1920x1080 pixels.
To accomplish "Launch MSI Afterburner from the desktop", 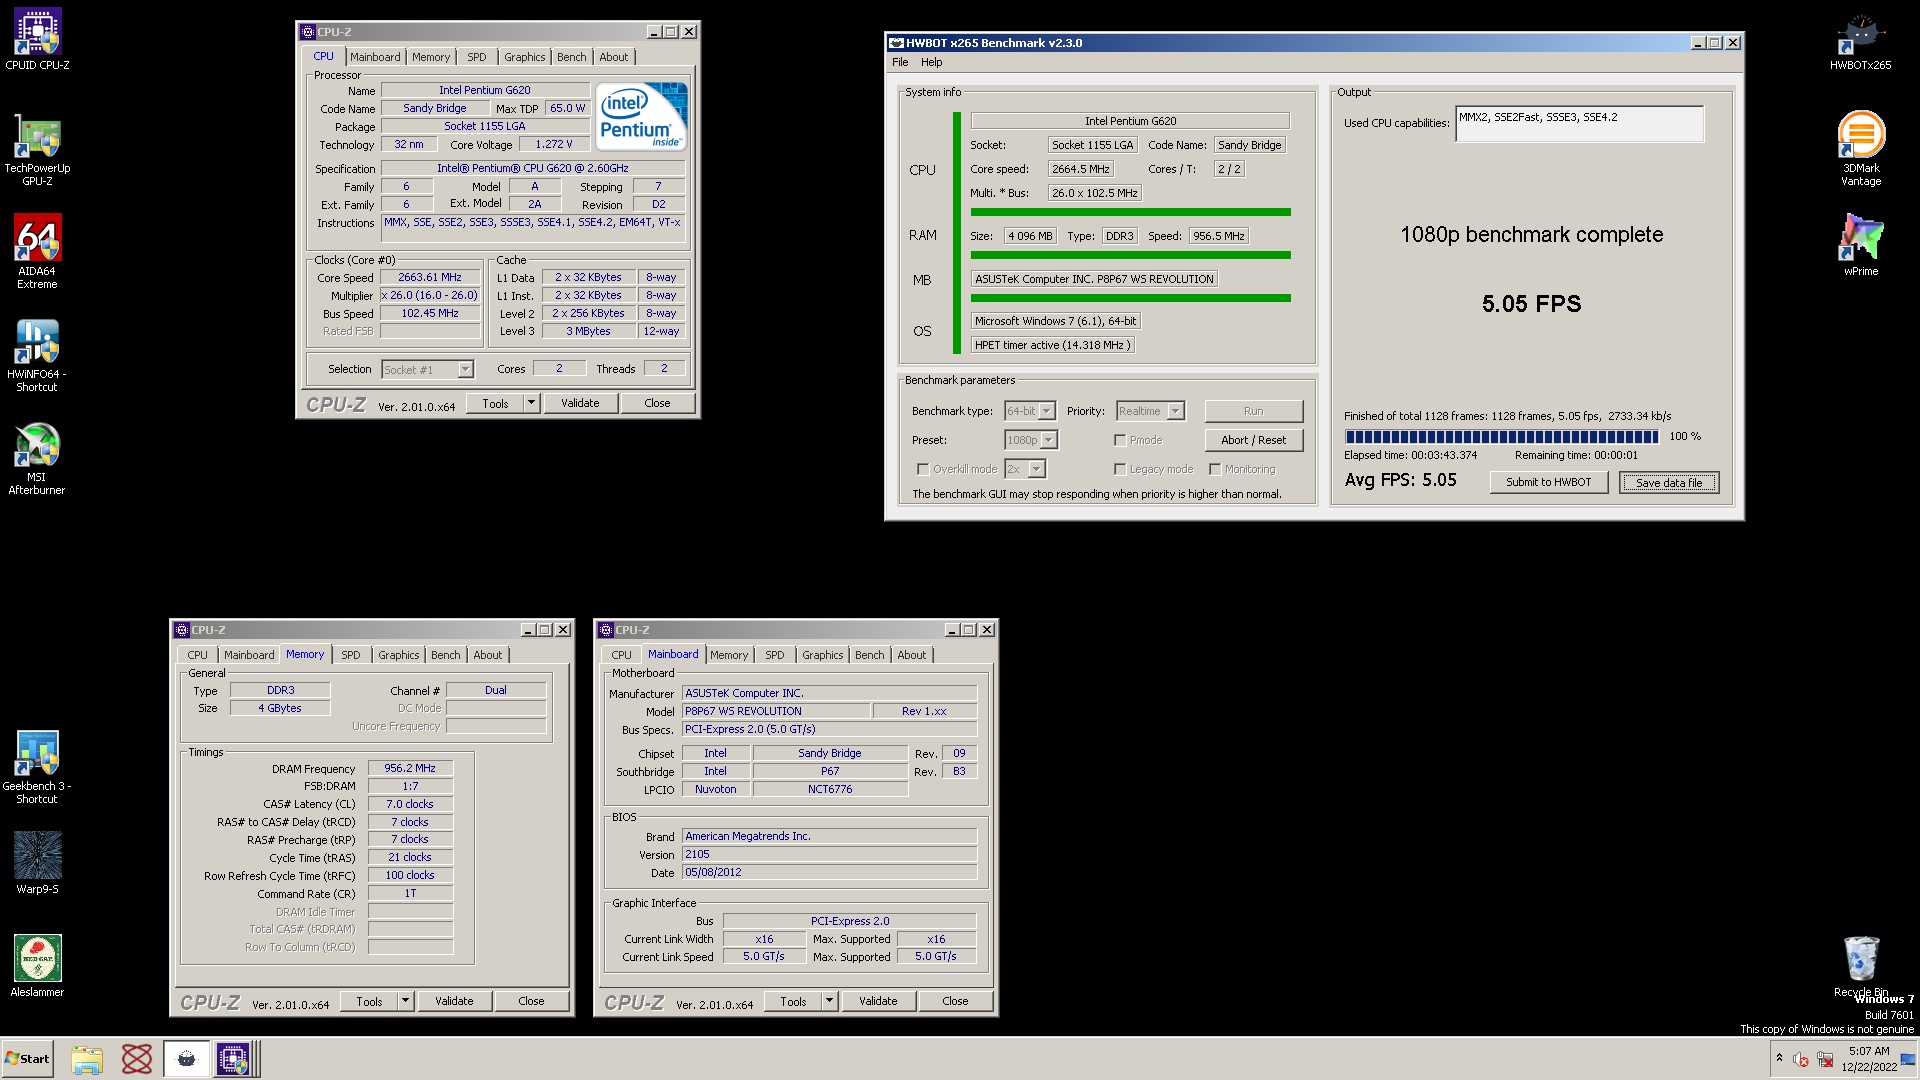I will [37, 458].
